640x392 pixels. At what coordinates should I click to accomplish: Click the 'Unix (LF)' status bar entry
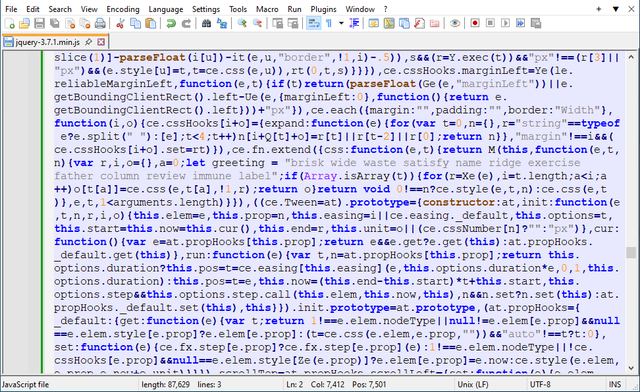pos(473,384)
